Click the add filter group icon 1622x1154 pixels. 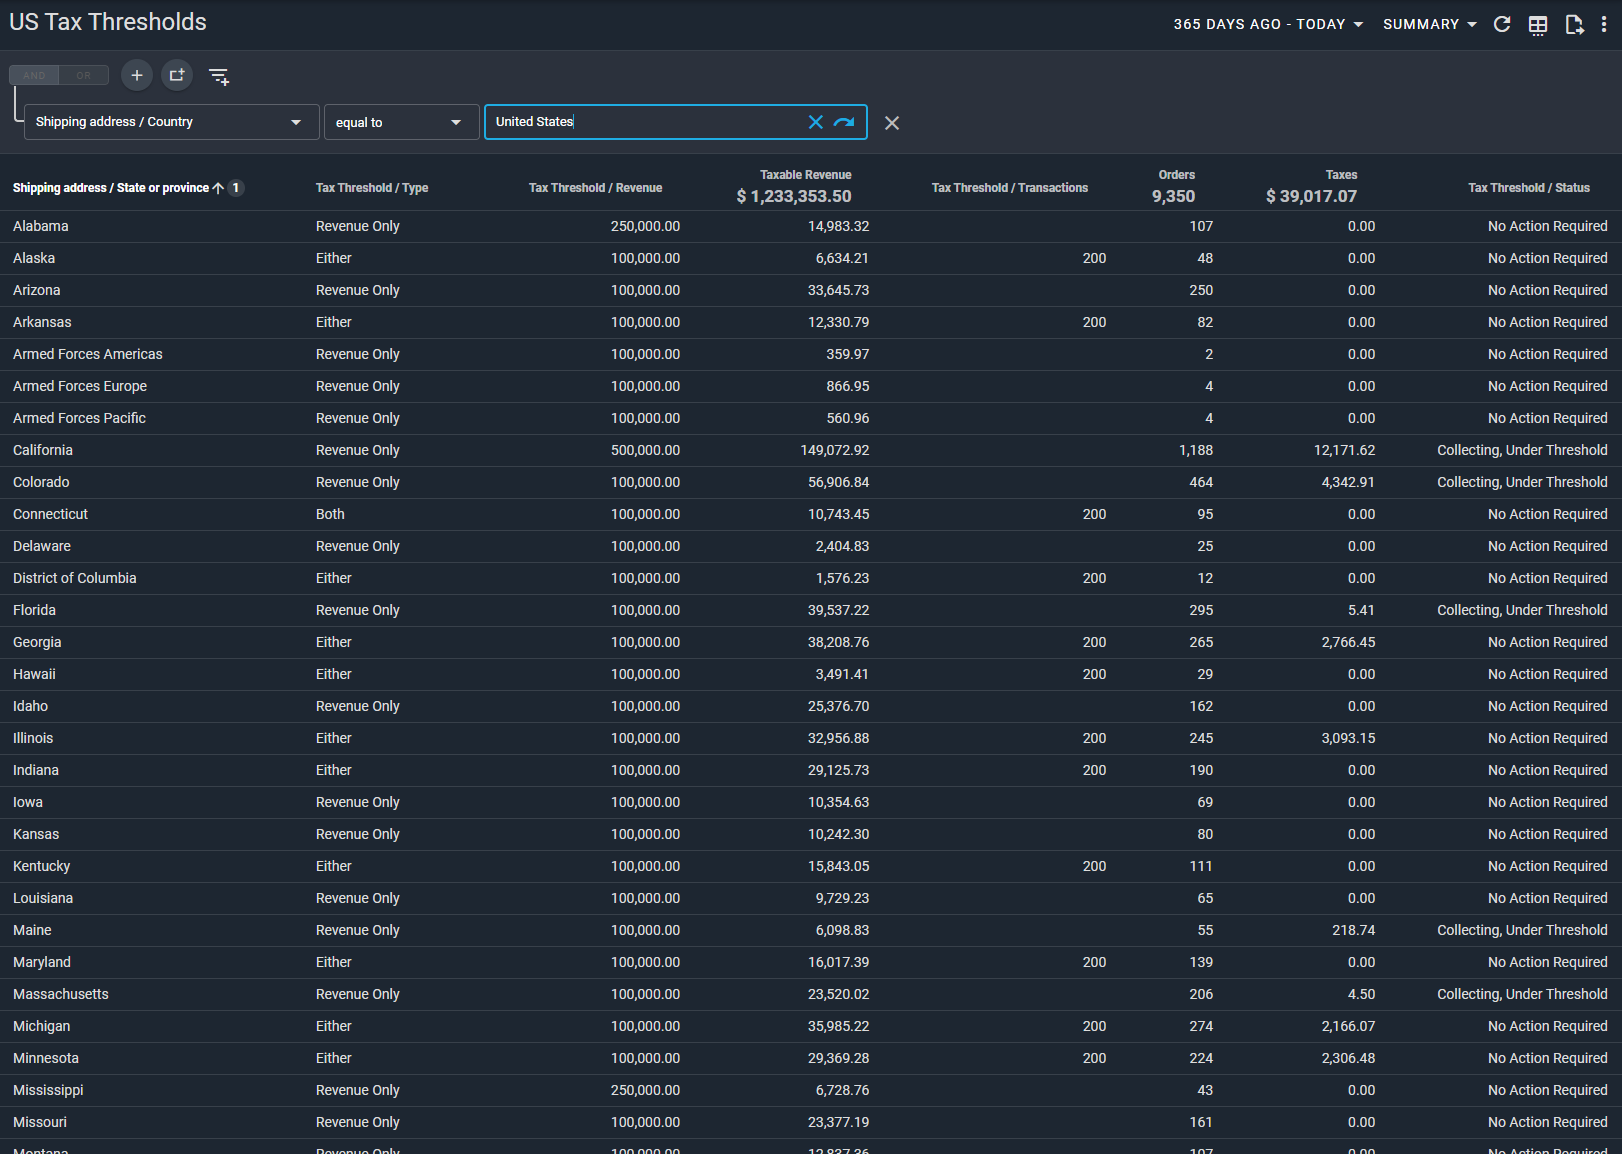177,75
